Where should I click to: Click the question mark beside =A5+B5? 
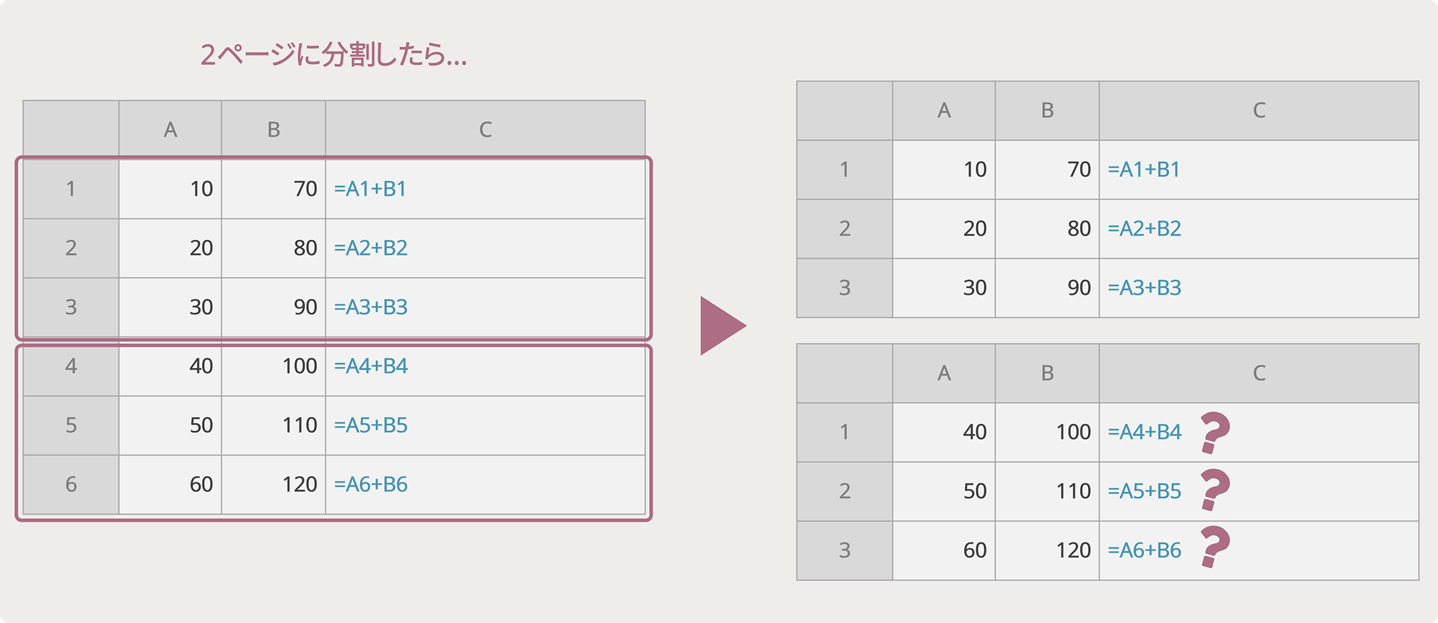point(1214,490)
